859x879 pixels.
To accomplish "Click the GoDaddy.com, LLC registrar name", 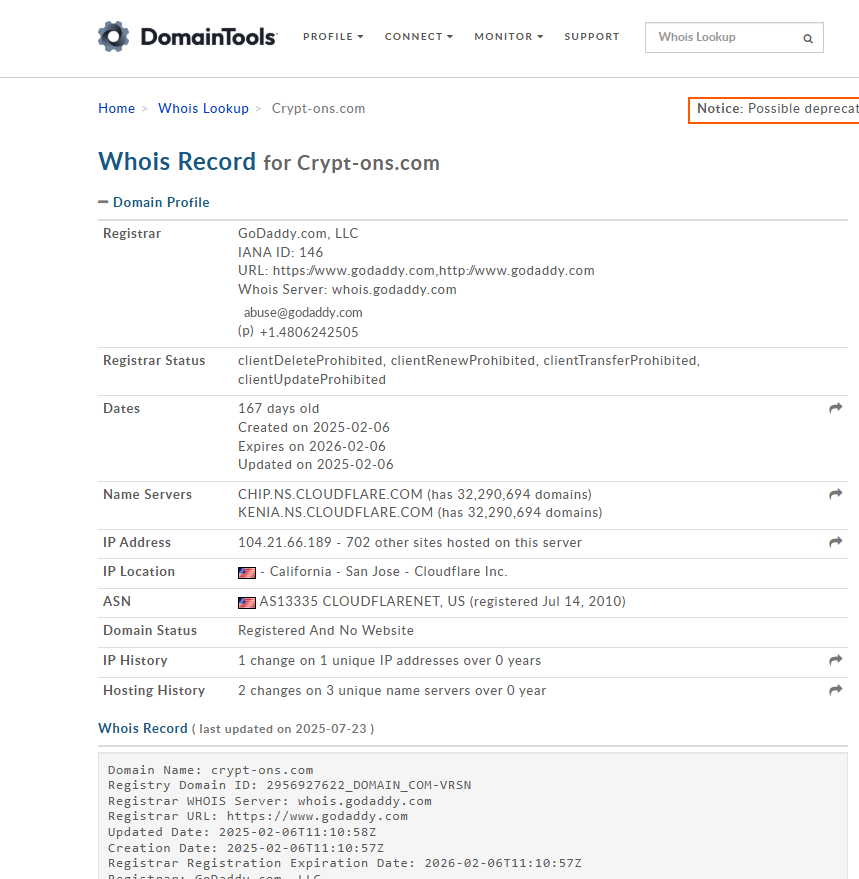I will [298, 233].
